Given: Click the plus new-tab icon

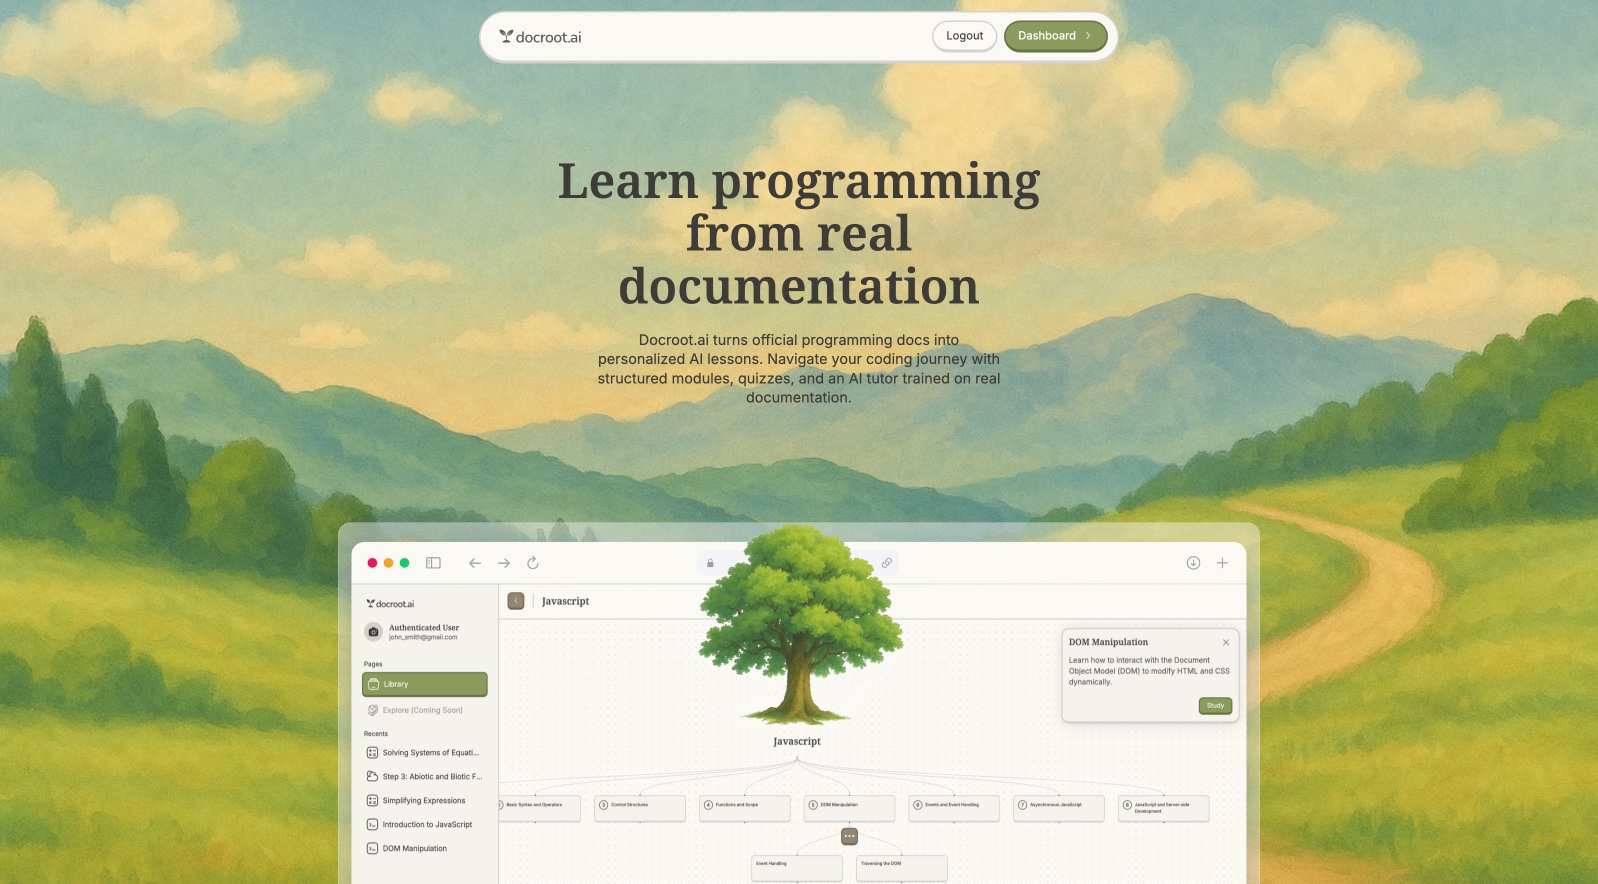Looking at the screenshot, I should coord(1222,563).
